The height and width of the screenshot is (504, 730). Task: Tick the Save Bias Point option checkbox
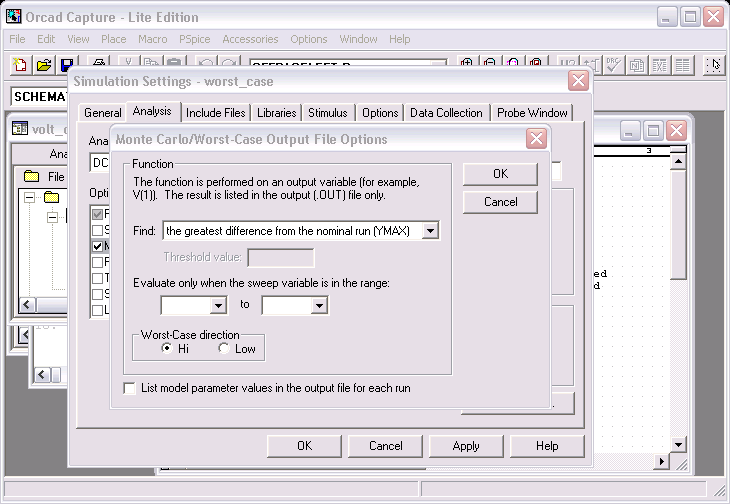97,294
